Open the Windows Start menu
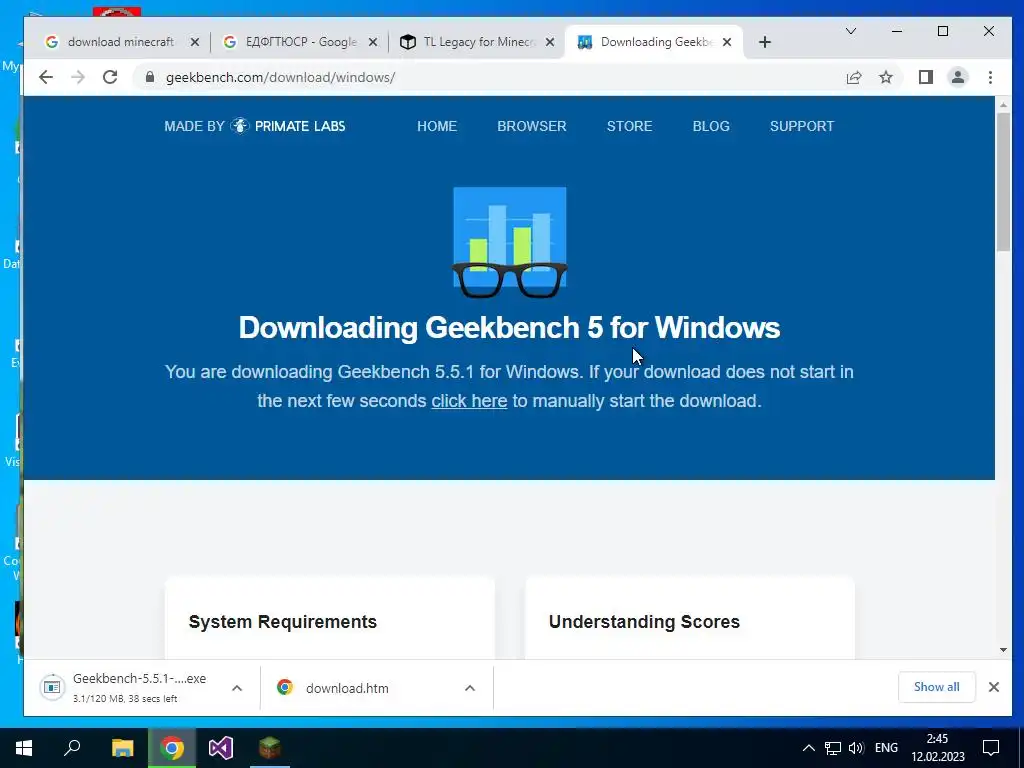The width and height of the screenshot is (1024, 768). point(24,748)
